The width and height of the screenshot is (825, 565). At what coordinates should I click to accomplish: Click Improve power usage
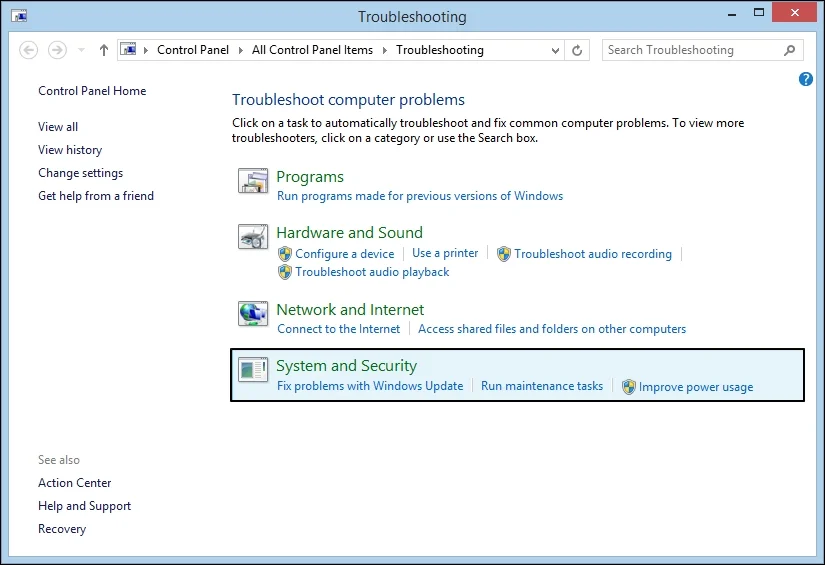(696, 387)
